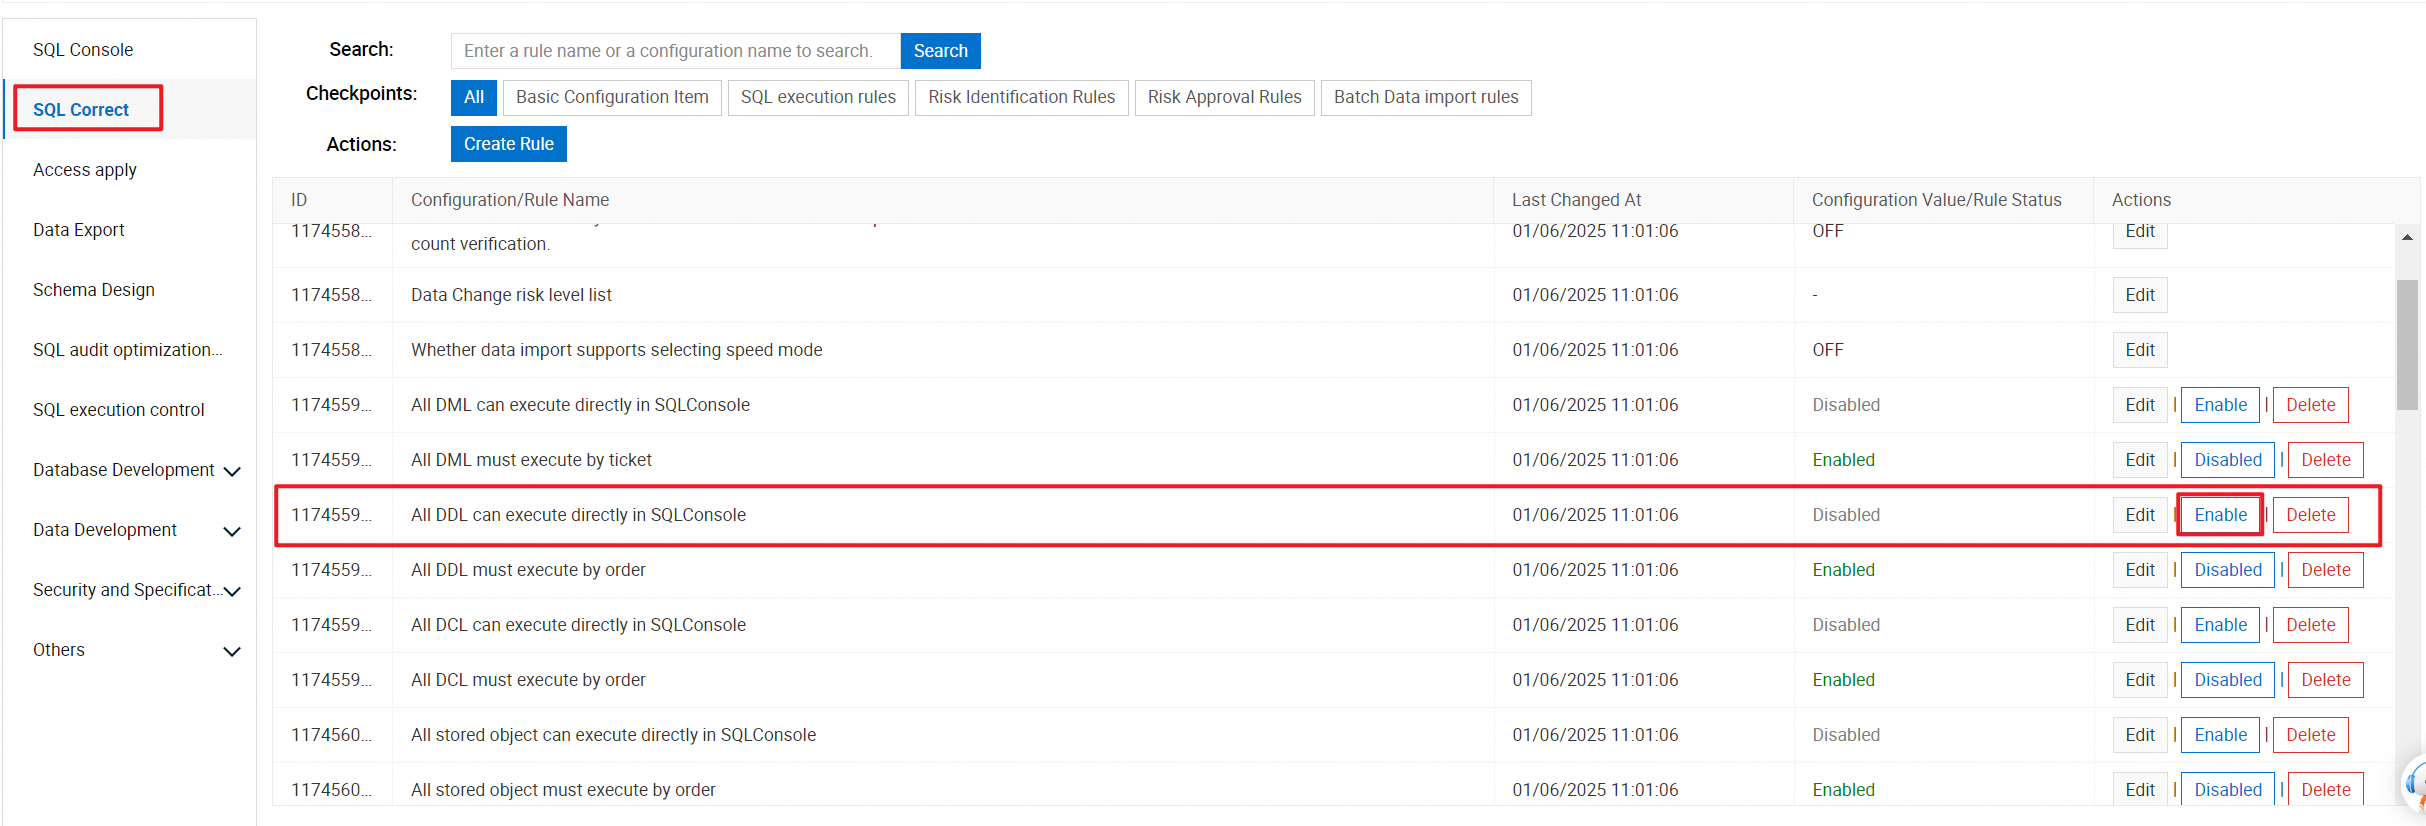Filter by Batch Data import rules

coord(1426,97)
